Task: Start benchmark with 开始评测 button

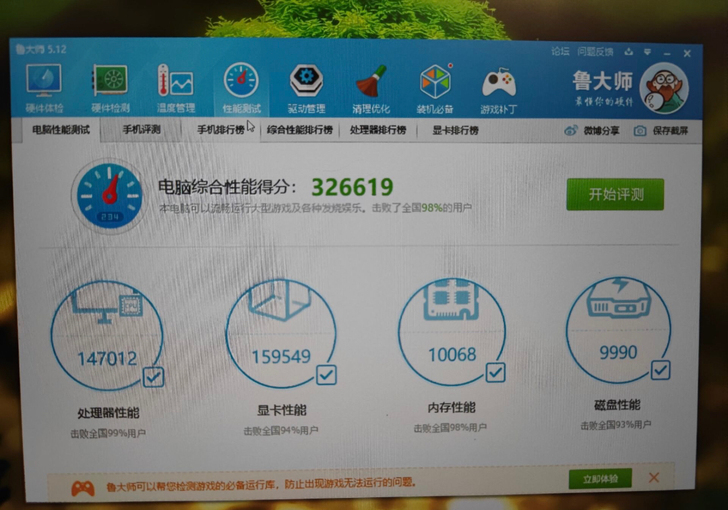Action: coord(615,194)
